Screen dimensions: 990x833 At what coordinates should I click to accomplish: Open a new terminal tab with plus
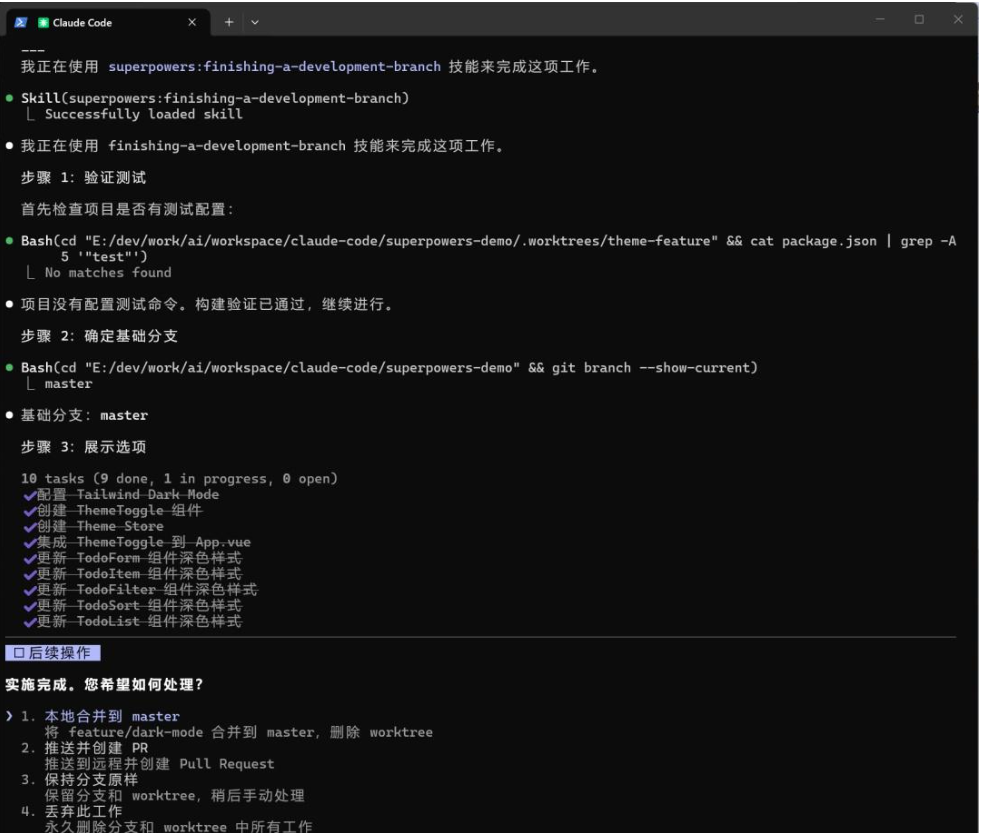229,22
